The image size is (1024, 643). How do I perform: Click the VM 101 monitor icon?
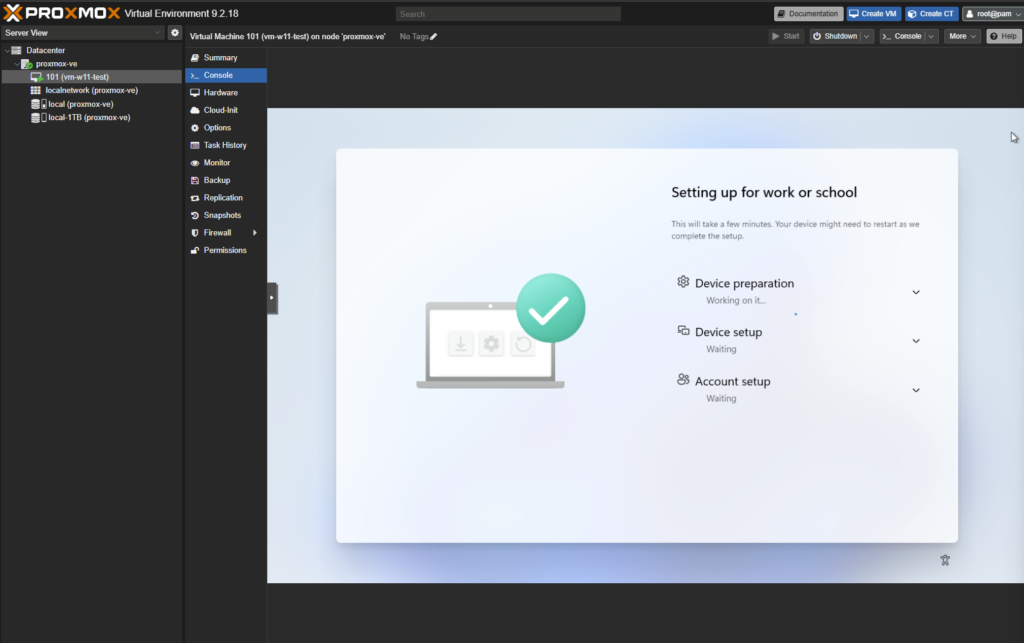tap(37, 77)
